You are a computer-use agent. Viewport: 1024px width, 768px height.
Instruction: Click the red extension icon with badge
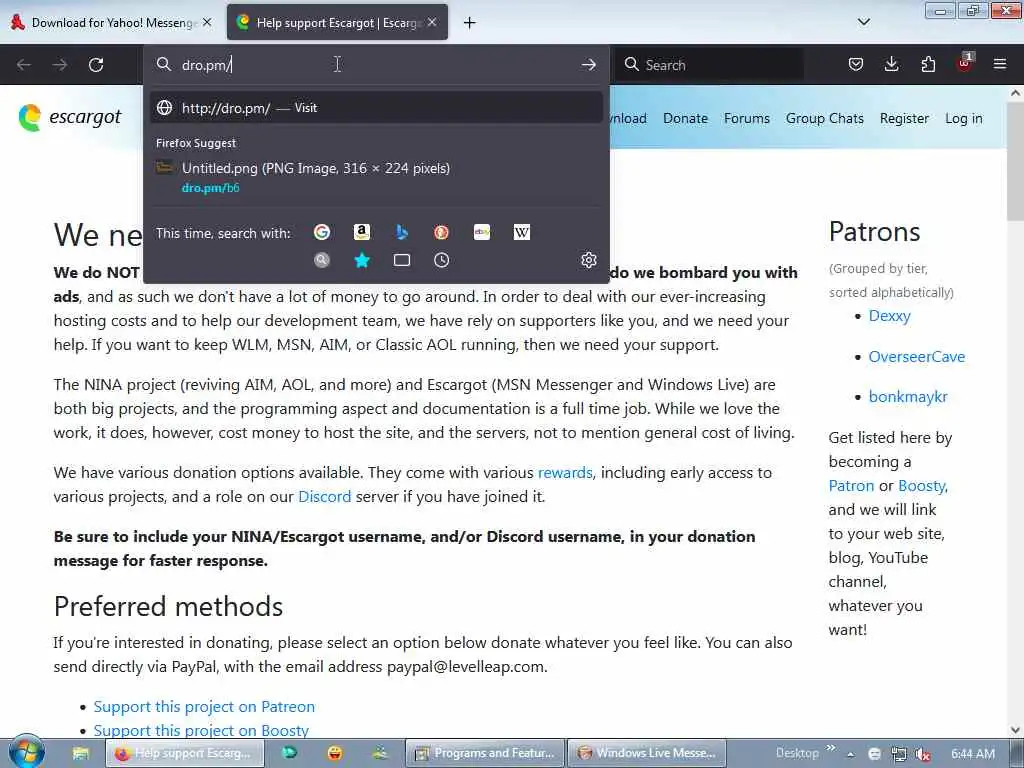(x=964, y=63)
